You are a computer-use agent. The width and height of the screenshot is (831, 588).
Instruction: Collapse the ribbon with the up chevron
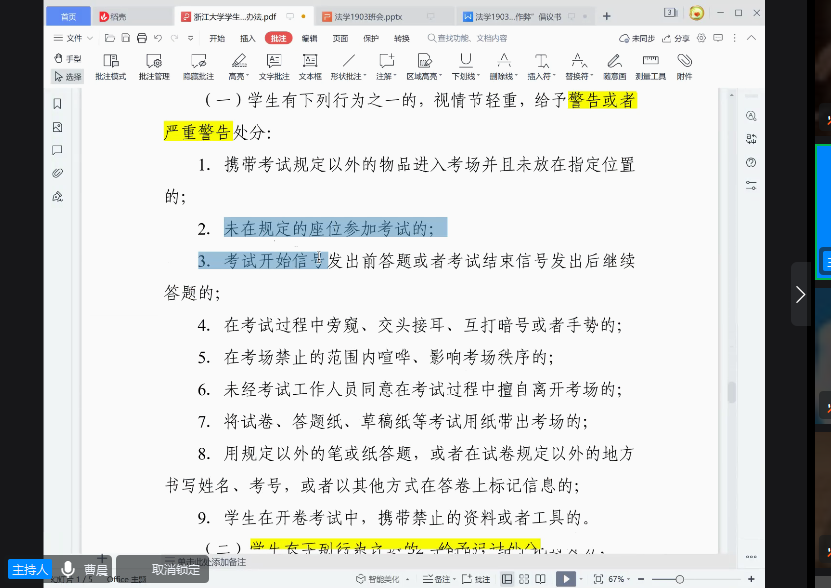click(752, 38)
